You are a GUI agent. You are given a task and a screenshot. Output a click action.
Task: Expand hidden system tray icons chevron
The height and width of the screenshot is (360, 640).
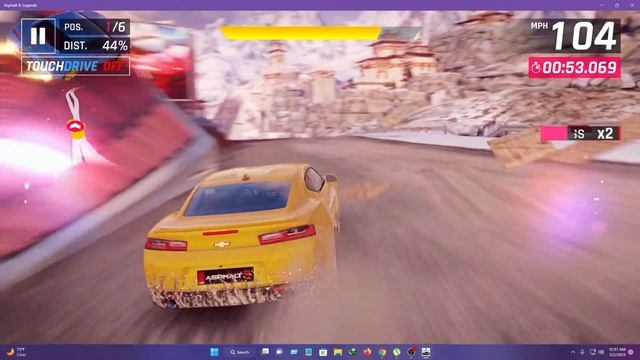point(573,352)
